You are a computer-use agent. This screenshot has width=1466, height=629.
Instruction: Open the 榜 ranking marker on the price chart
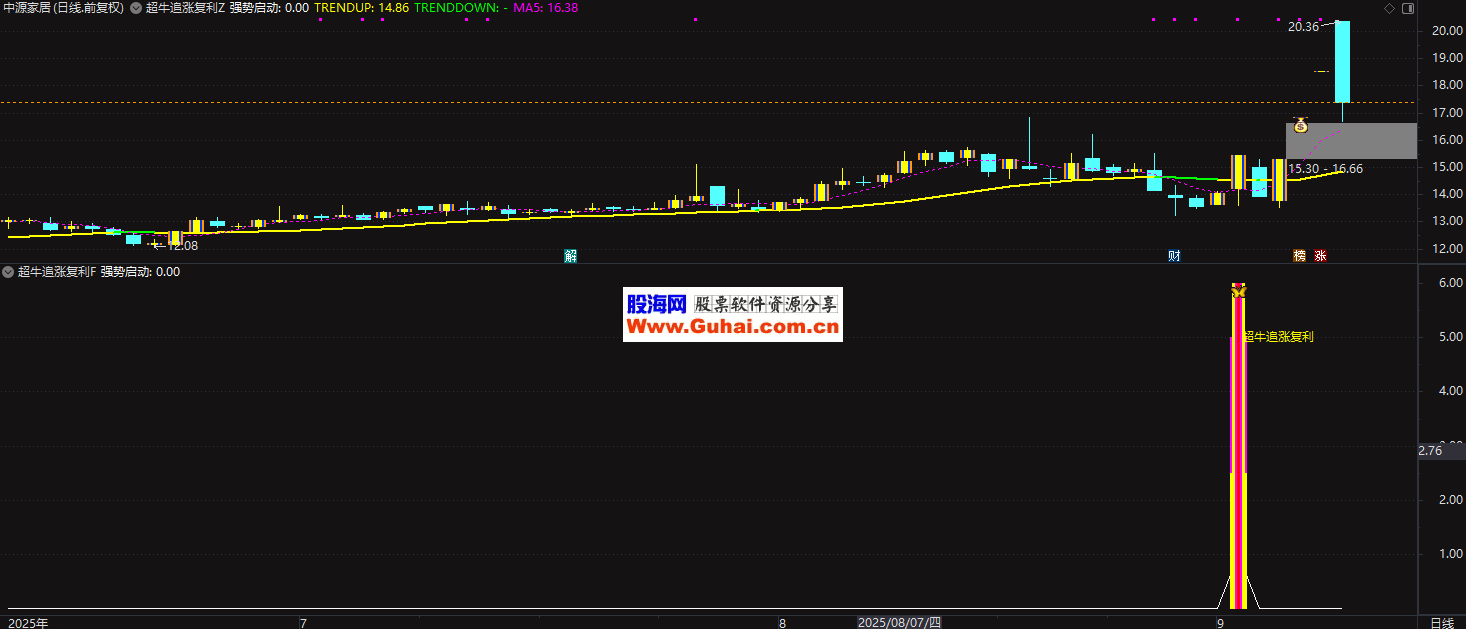coord(1299,255)
